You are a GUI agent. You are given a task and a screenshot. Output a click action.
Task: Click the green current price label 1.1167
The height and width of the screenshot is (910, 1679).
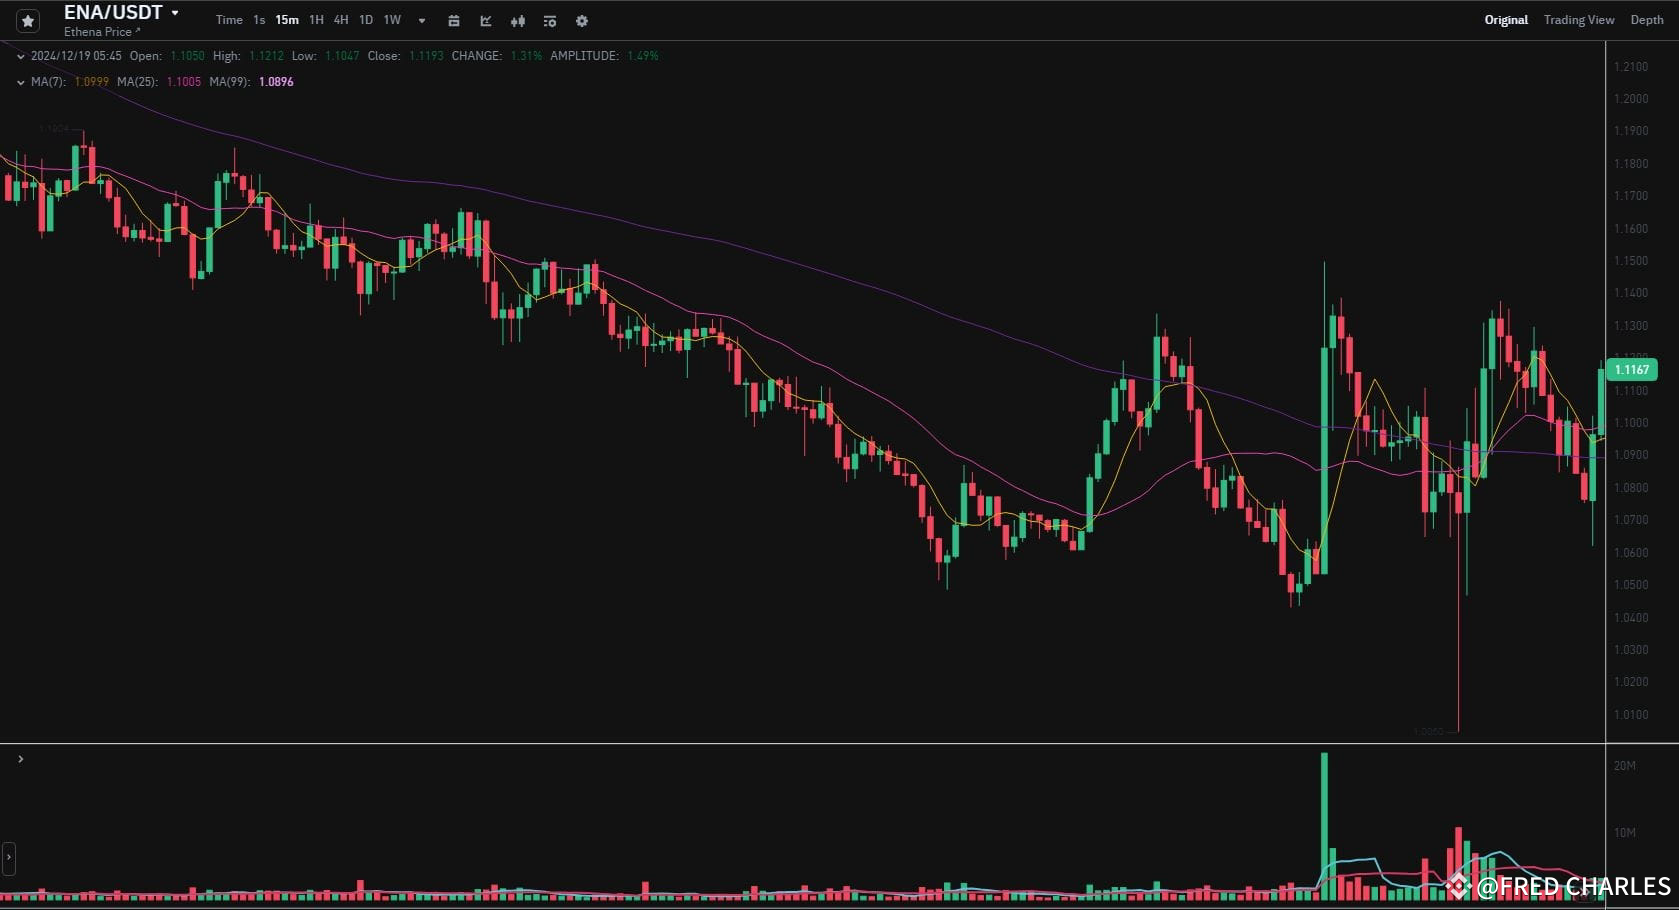coord(1631,369)
